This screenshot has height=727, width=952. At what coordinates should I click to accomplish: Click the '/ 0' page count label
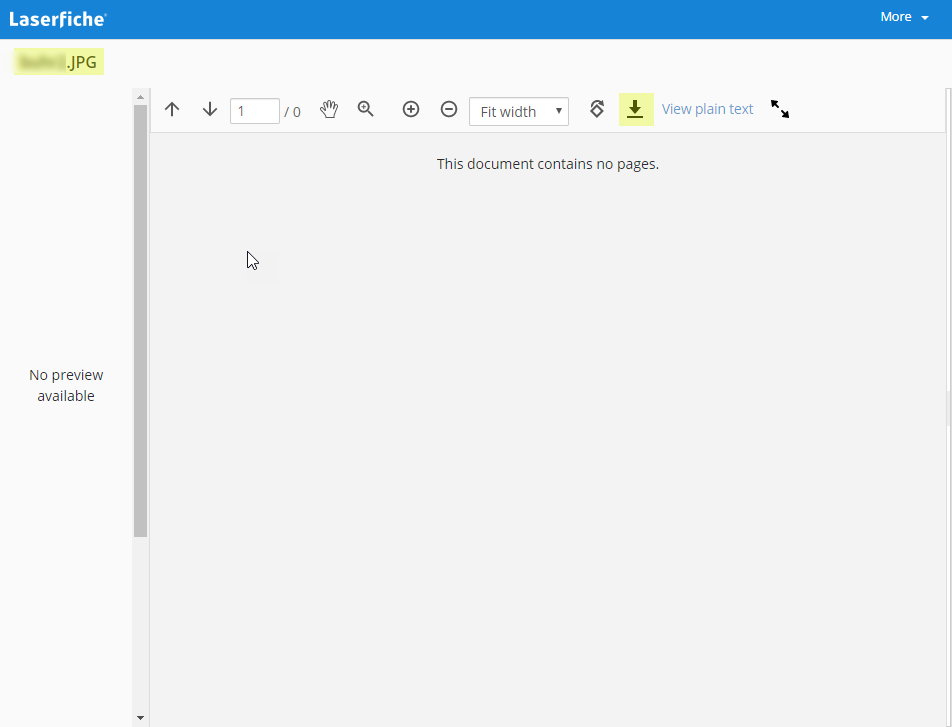[292, 112]
